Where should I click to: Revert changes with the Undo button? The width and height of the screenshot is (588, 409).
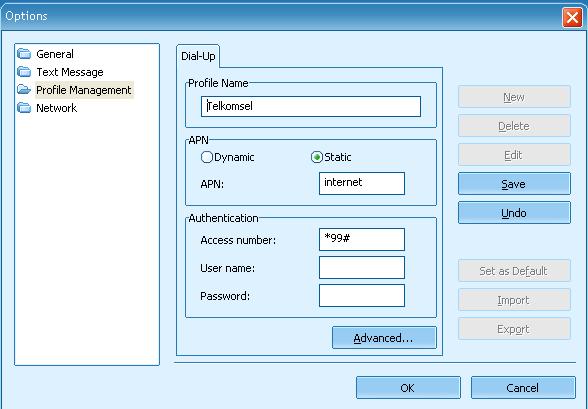[514, 213]
